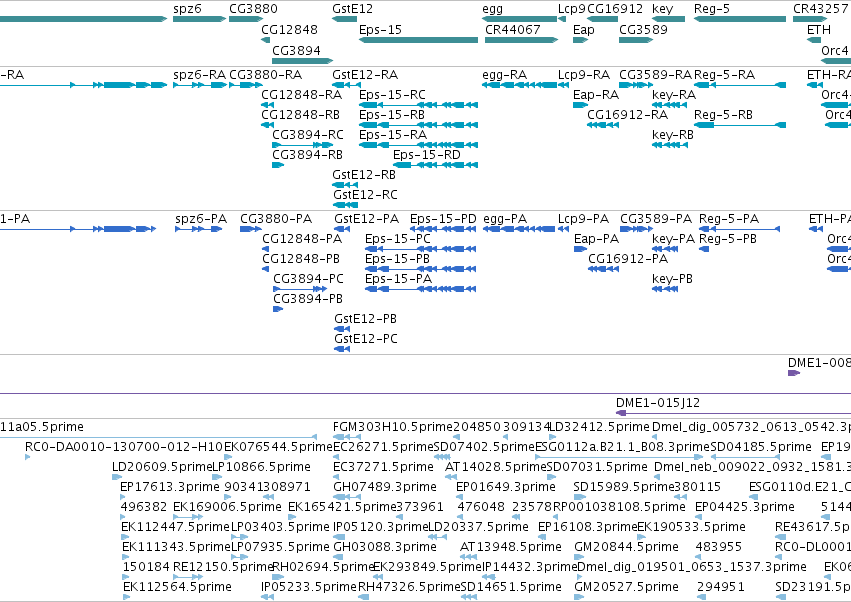Select the egg-PA protein label
The image size is (851, 602).
point(505,219)
